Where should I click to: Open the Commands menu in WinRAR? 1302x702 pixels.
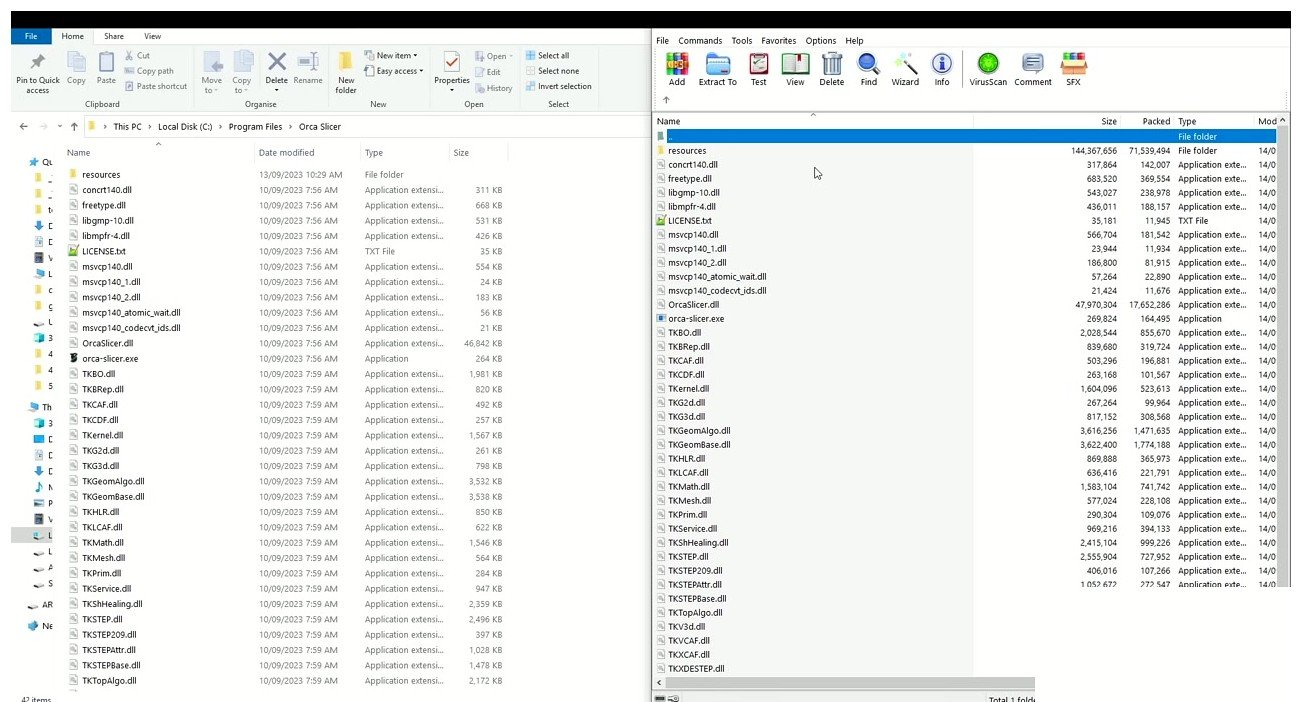point(700,41)
